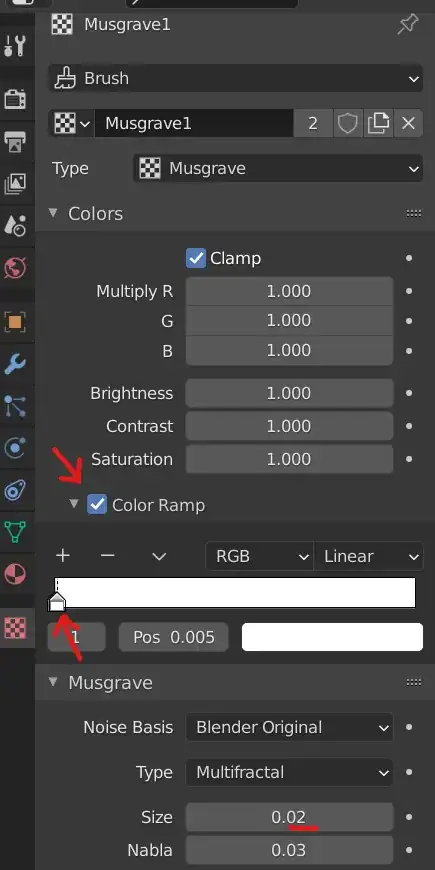Open the World properties tab icon
Screen dimensions: 435x870
pyautogui.click(x=15, y=268)
